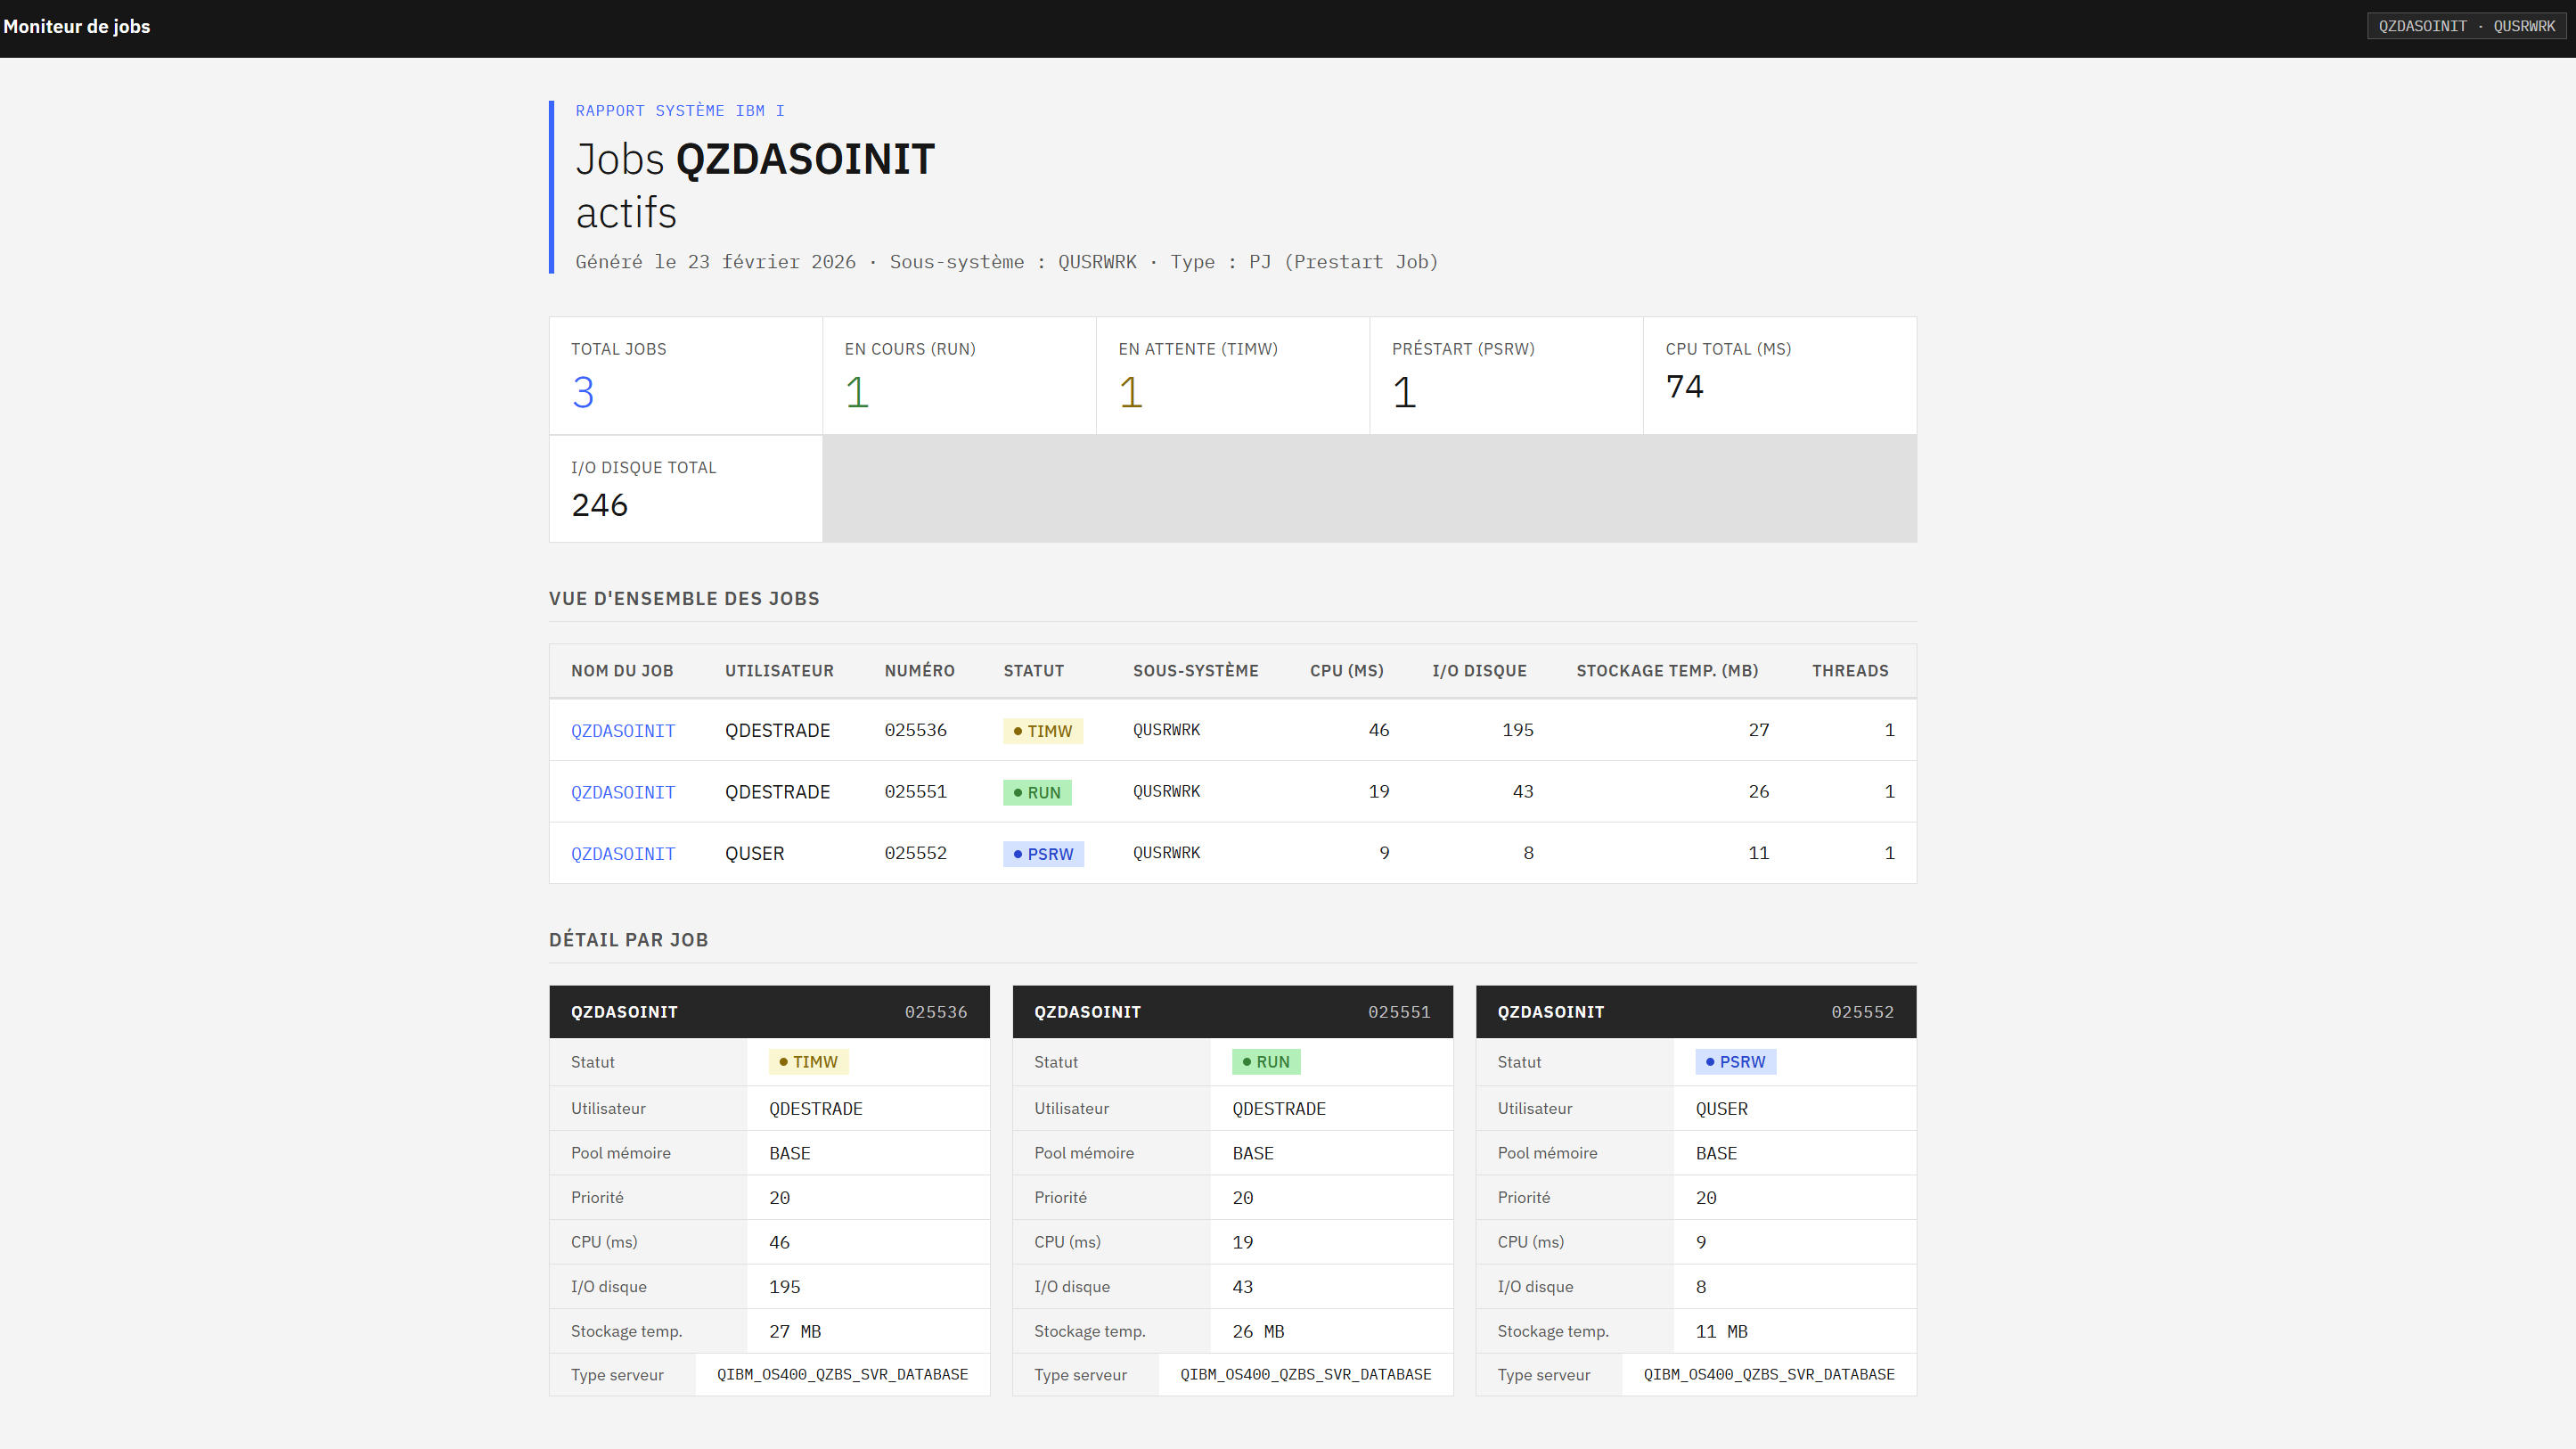Select the I/O disque total card
The image size is (2576, 1449).
pos(685,489)
